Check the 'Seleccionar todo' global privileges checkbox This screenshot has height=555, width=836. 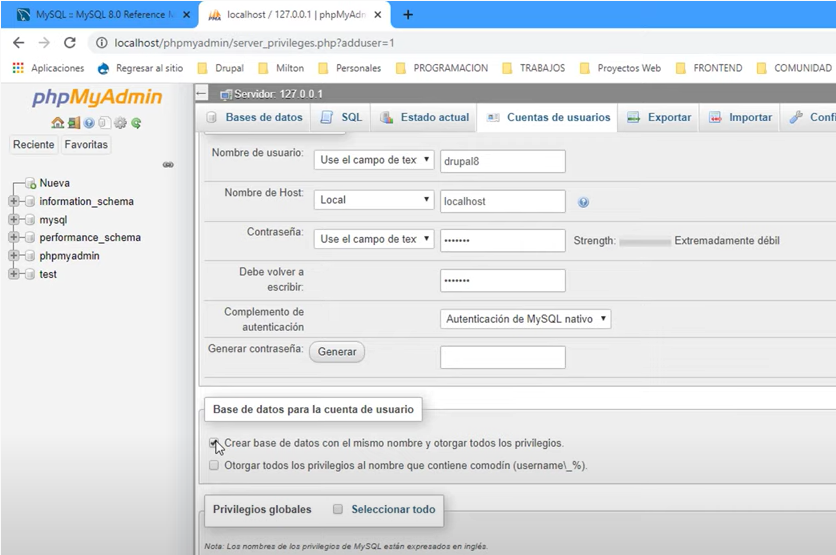(x=337, y=509)
